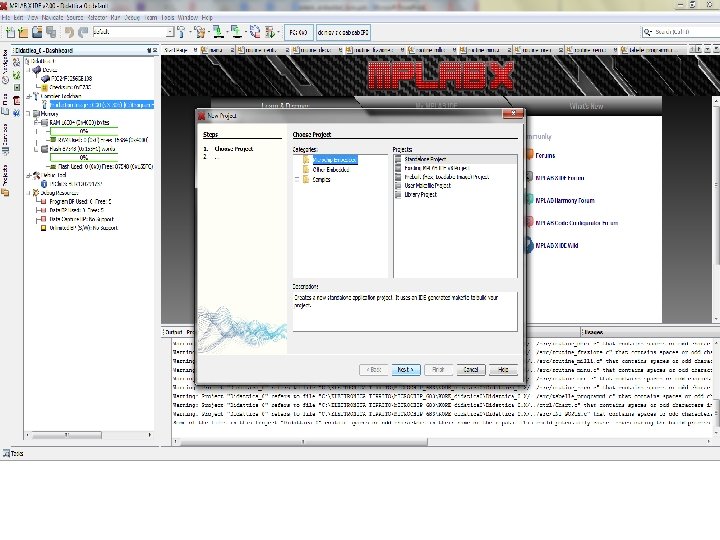Collapse the Compiler Toolchain tree node
The image size is (720, 540).
28,96
